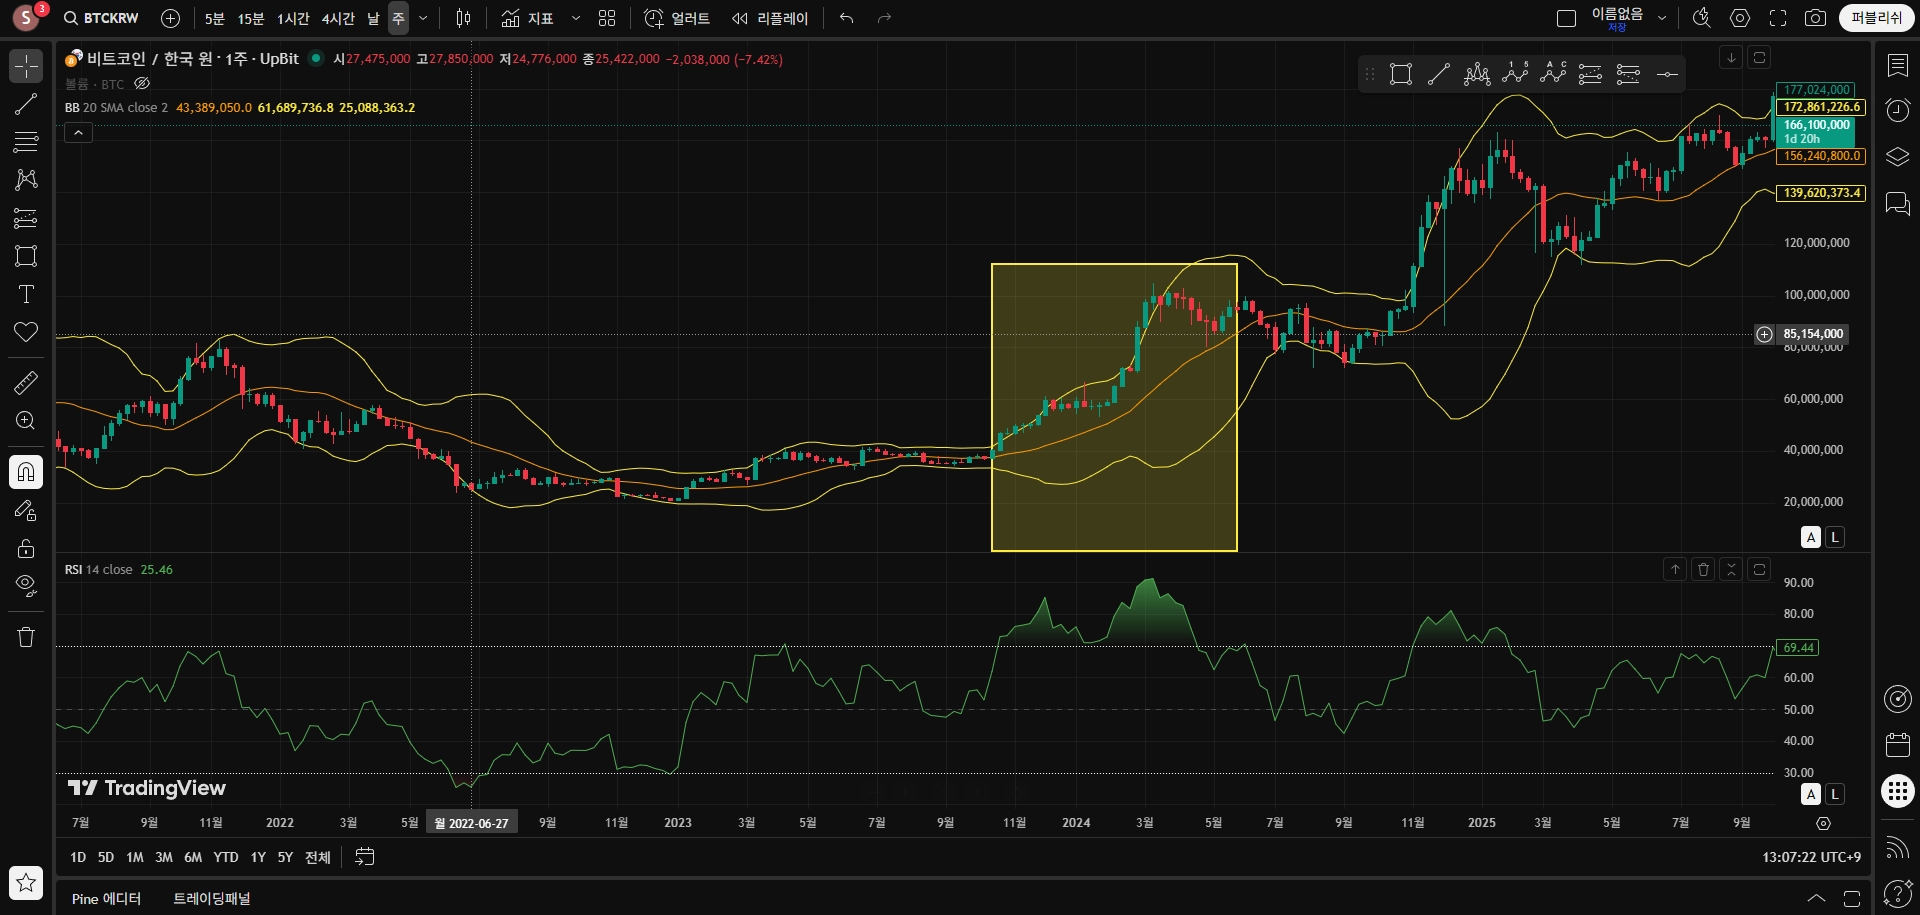Set the chart range to 1Y

coord(258,857)
